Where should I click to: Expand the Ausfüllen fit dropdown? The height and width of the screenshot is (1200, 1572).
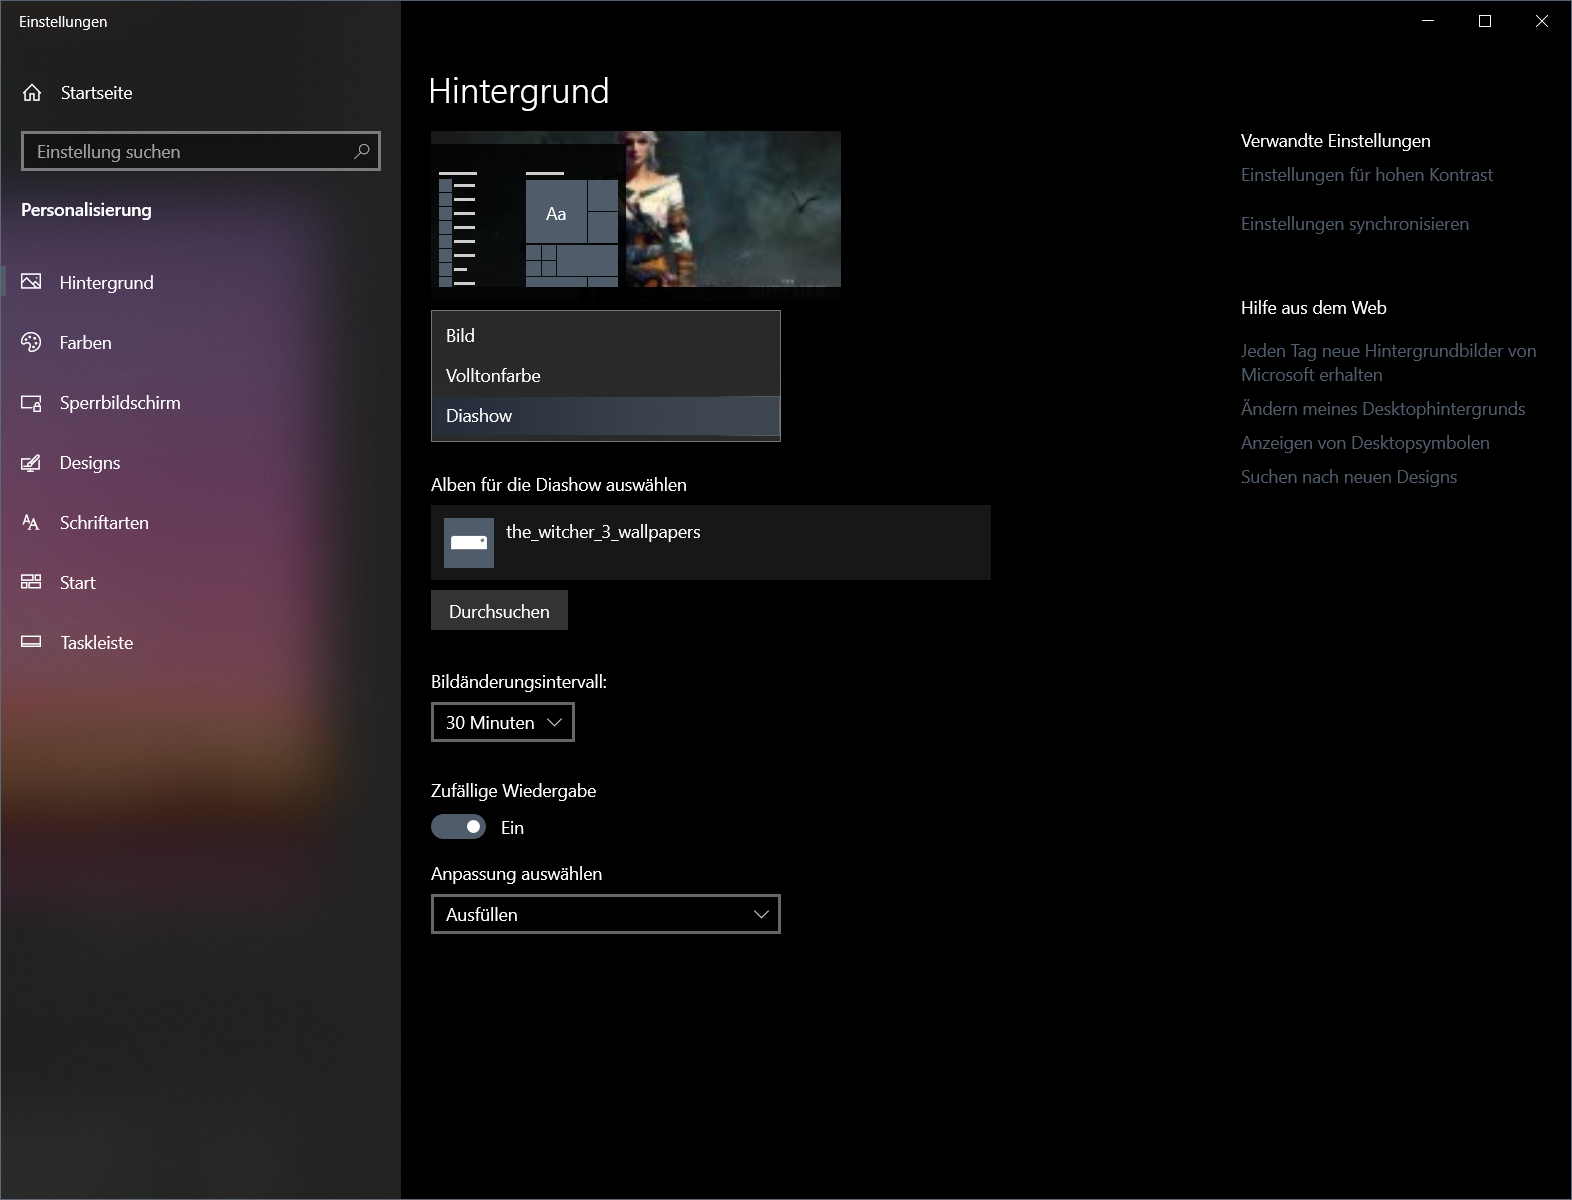(x=606, y=914)
